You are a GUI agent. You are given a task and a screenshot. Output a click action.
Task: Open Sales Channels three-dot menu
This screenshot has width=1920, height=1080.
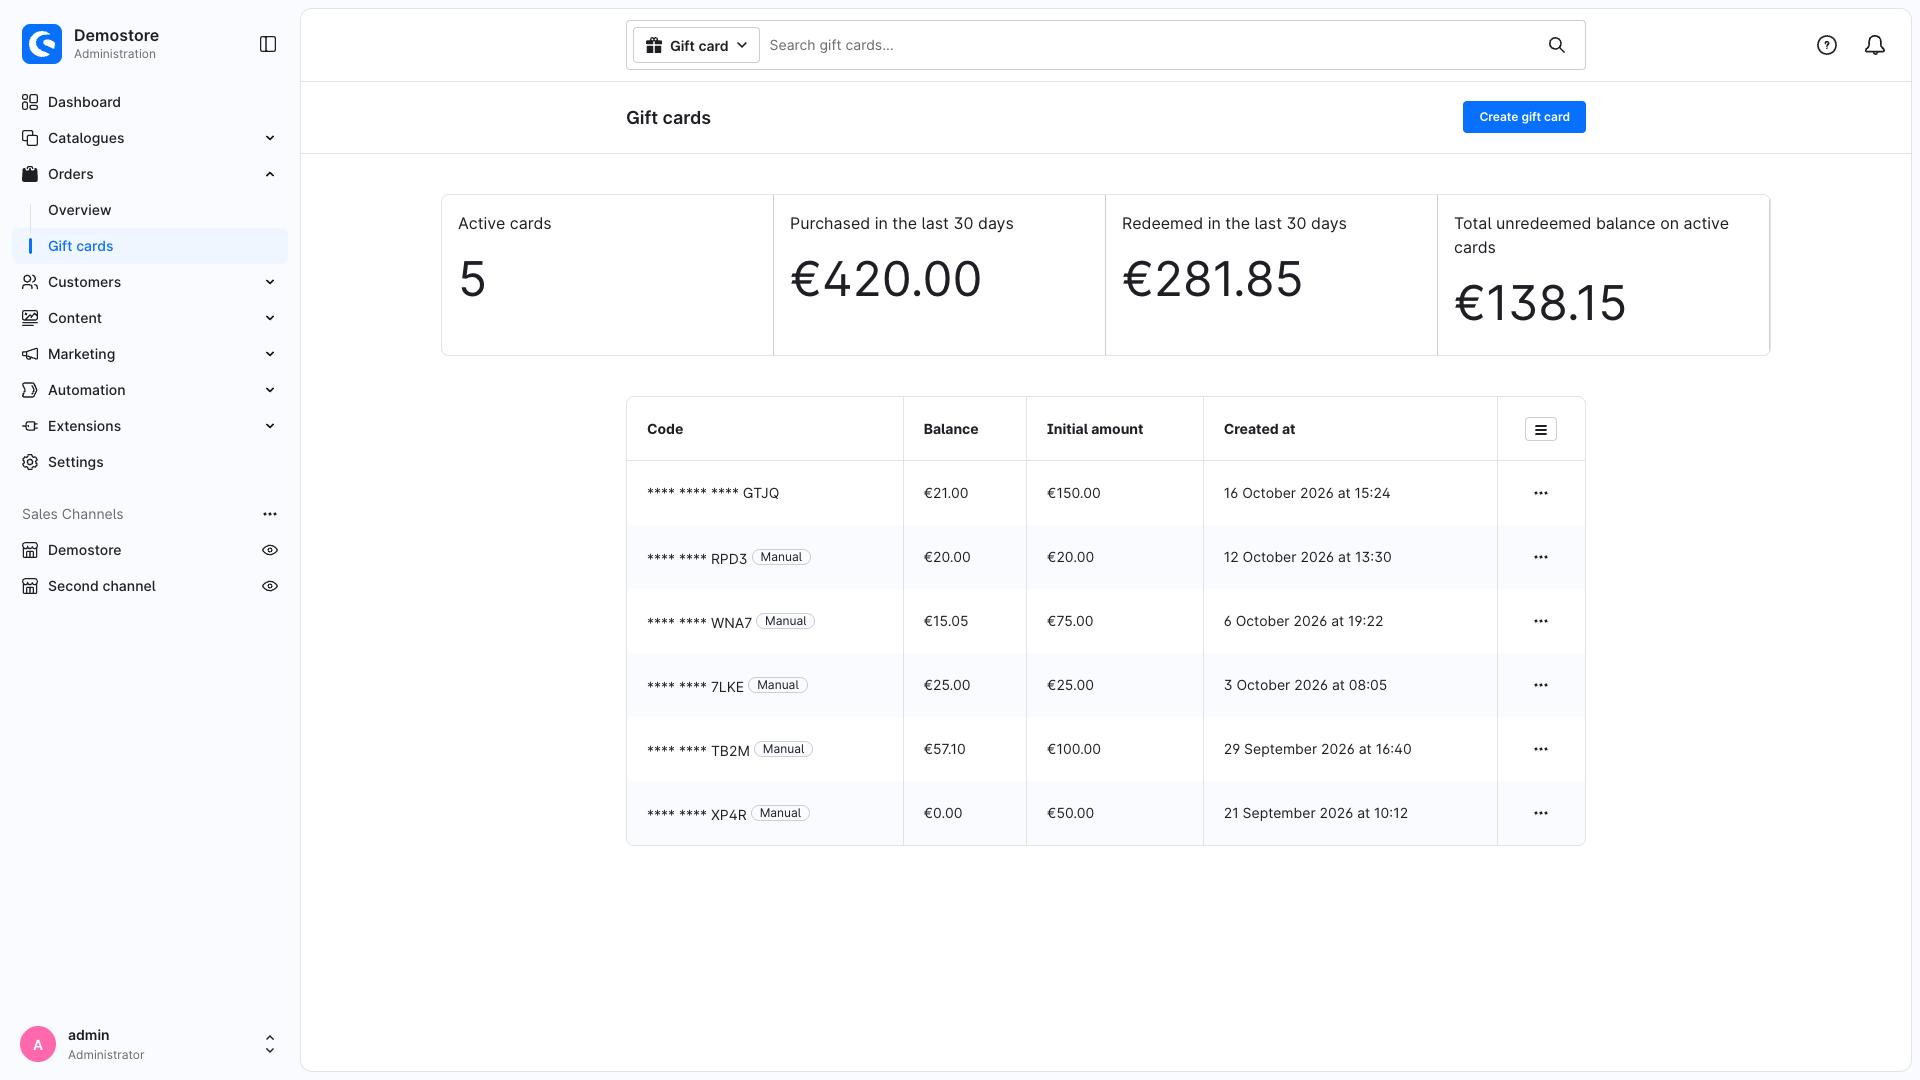[270, 514]
